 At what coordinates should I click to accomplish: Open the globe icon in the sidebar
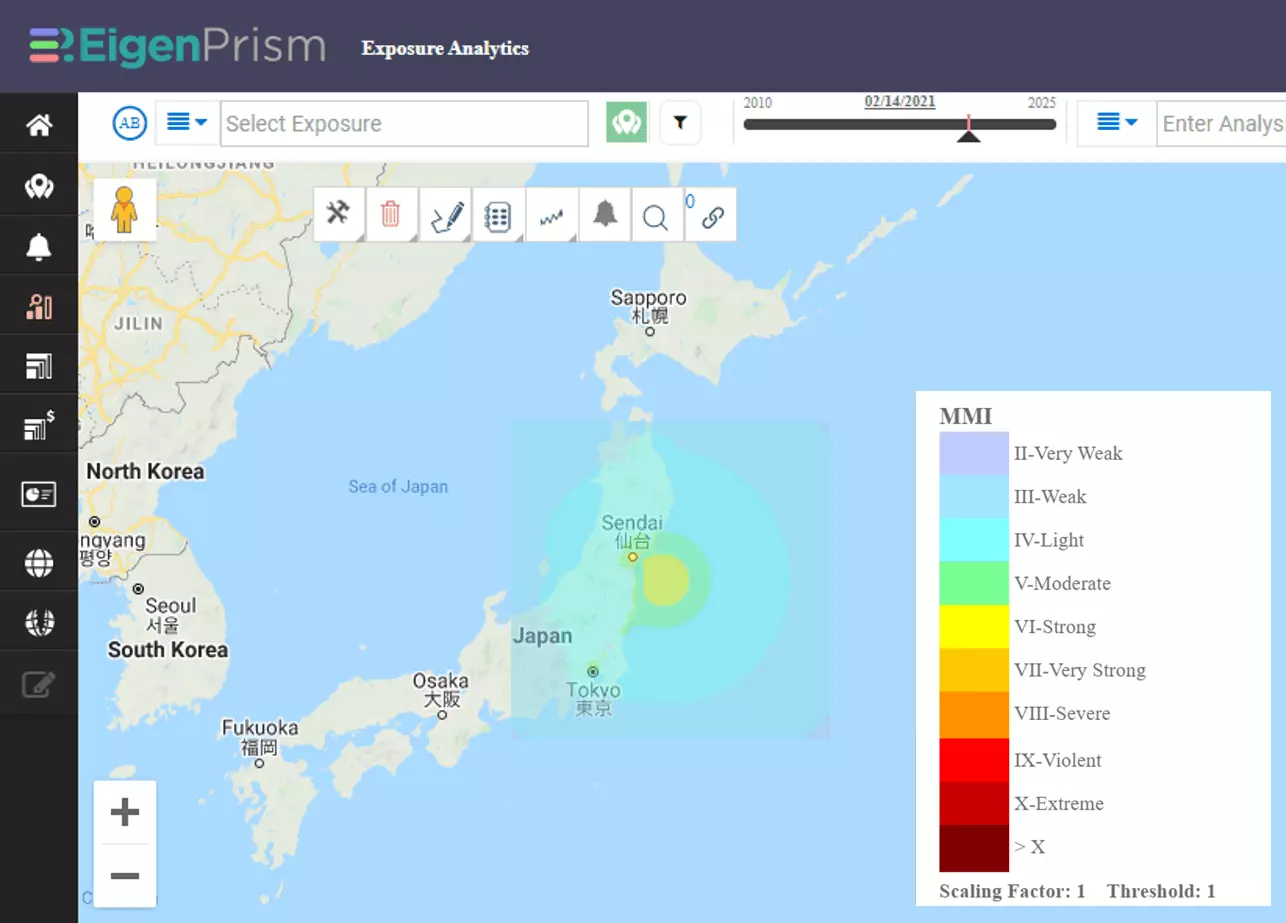39,563
